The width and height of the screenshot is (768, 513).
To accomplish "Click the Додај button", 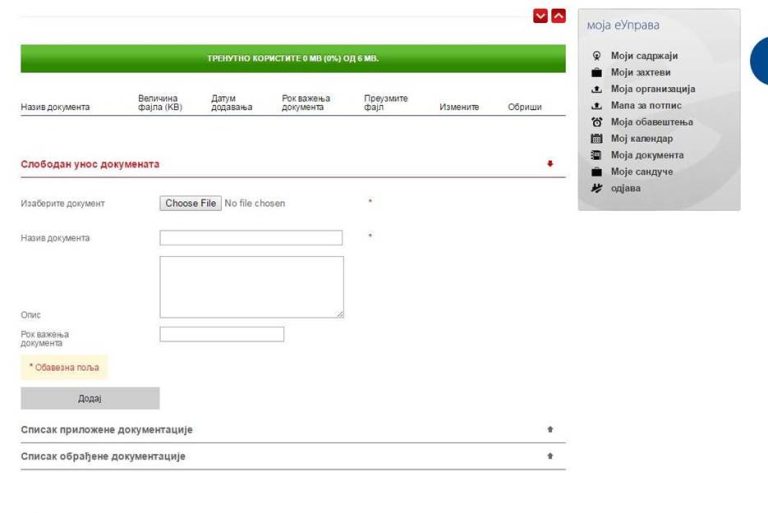I will click(90, 398).
